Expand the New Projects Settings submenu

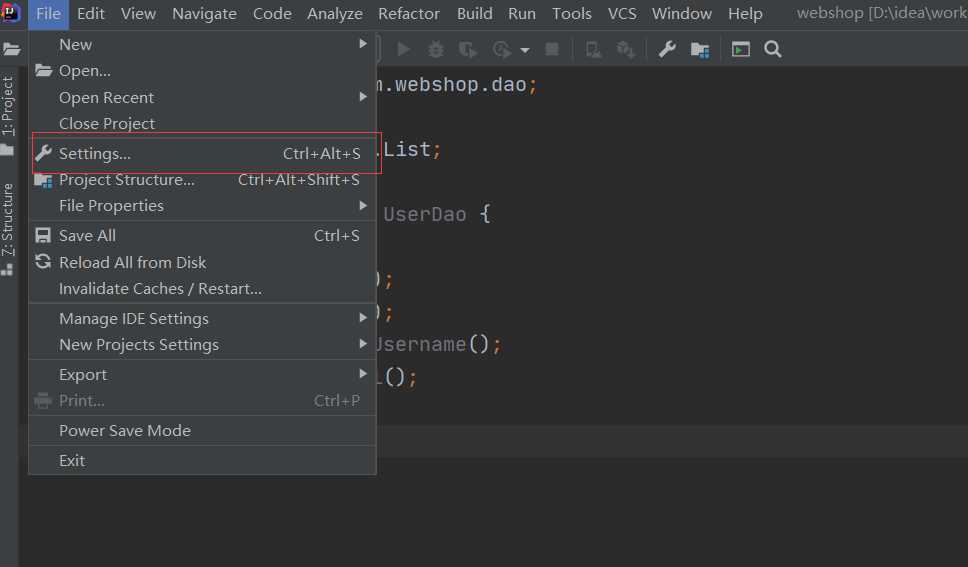[202, 345]
